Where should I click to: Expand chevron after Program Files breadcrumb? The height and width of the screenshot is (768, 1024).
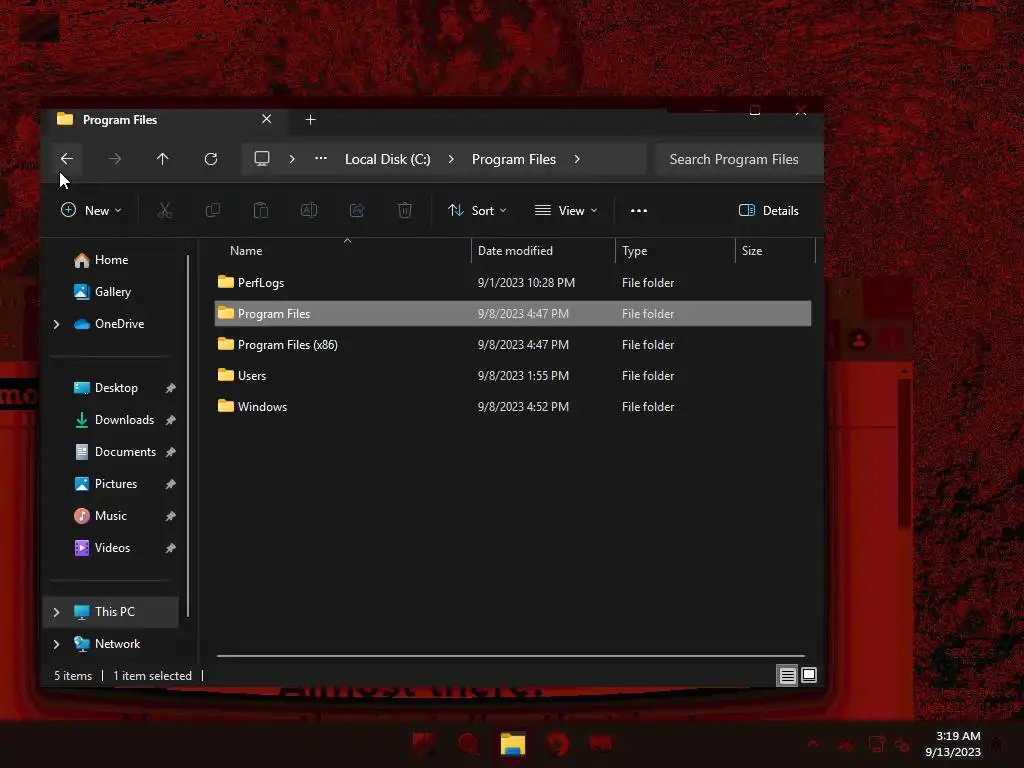[577, 159]
